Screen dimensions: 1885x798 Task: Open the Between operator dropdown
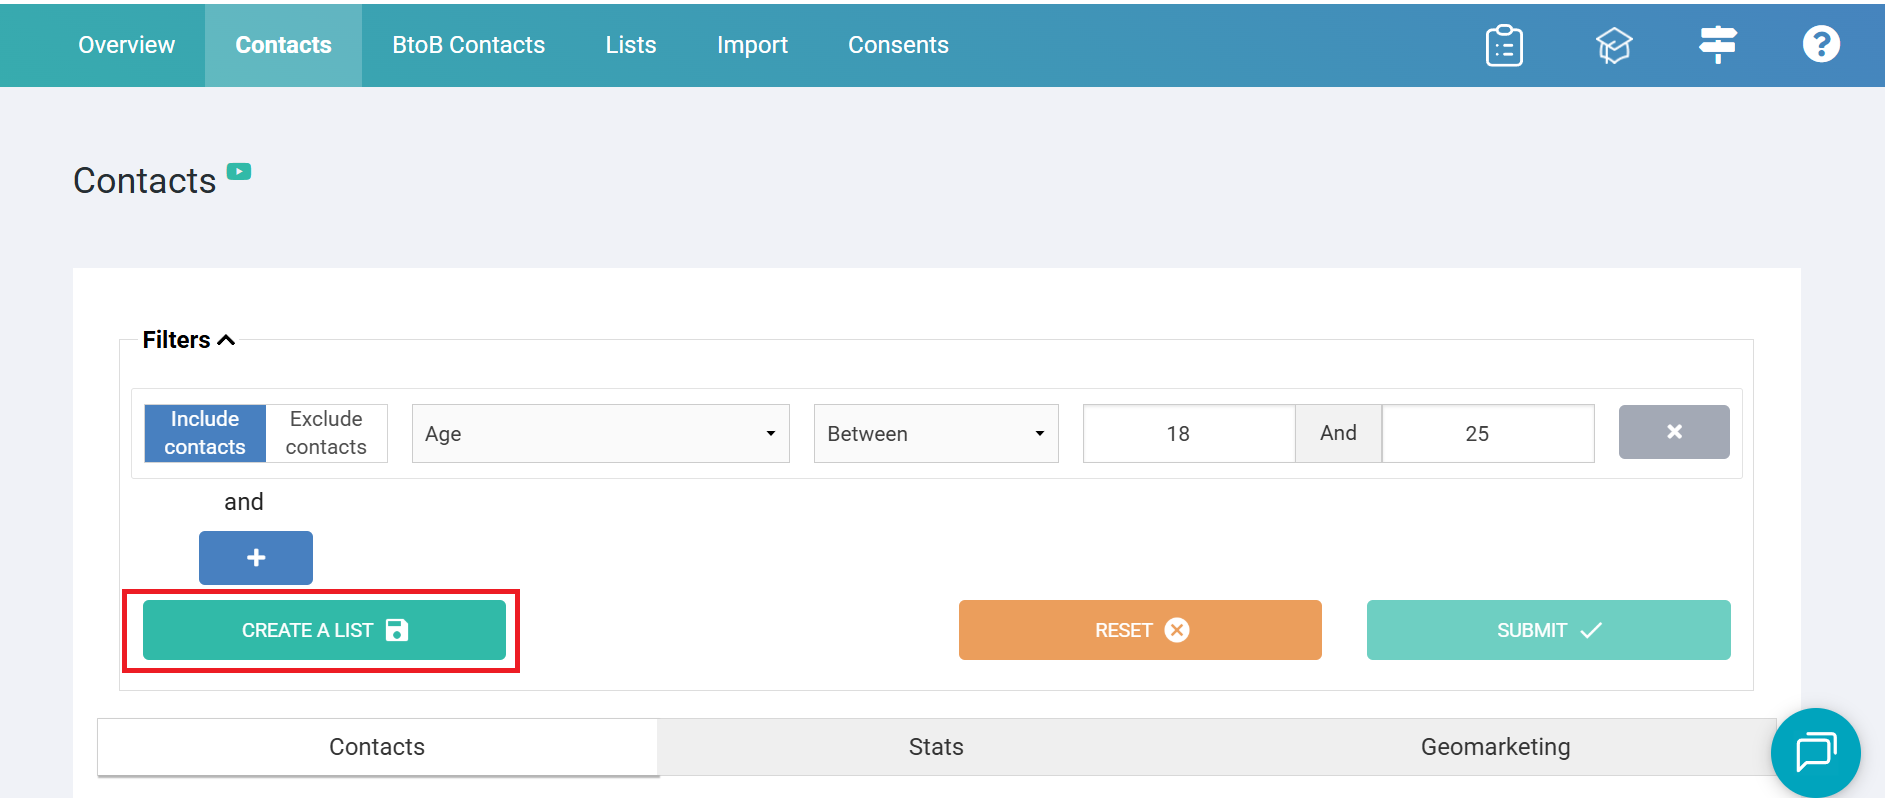pos(935,434)
